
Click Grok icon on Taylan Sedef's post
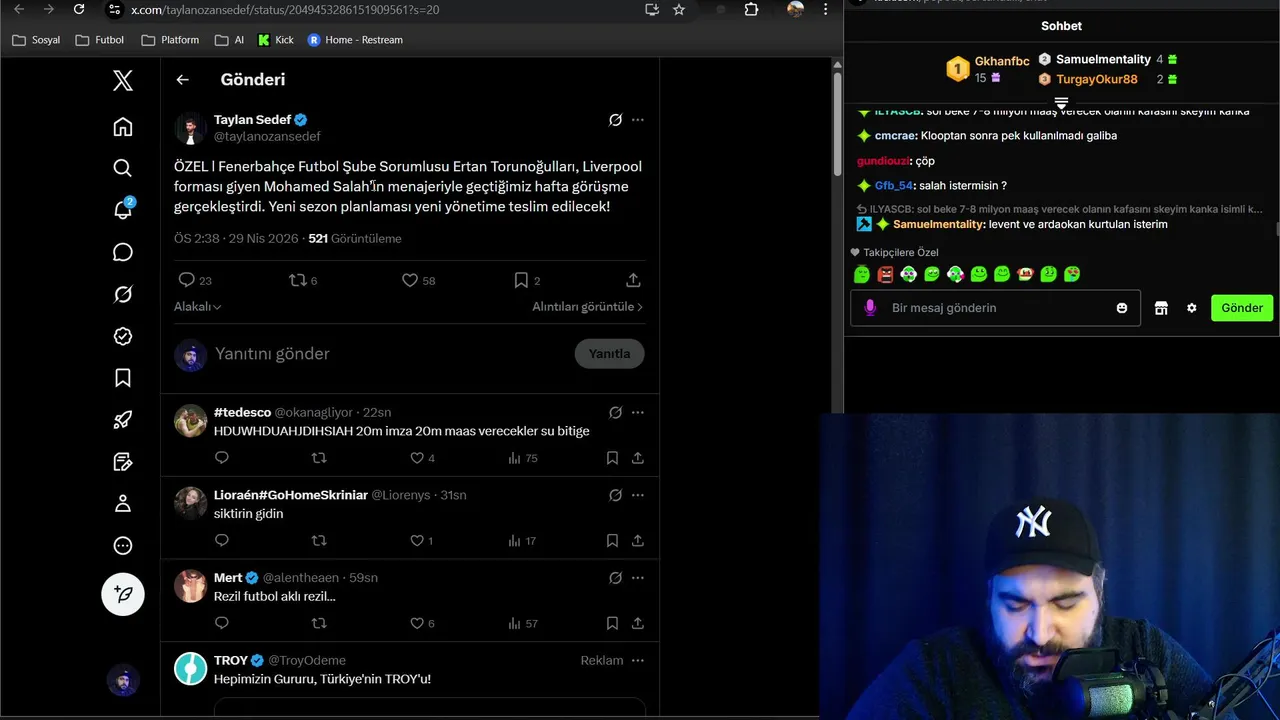tap(615, 120)
